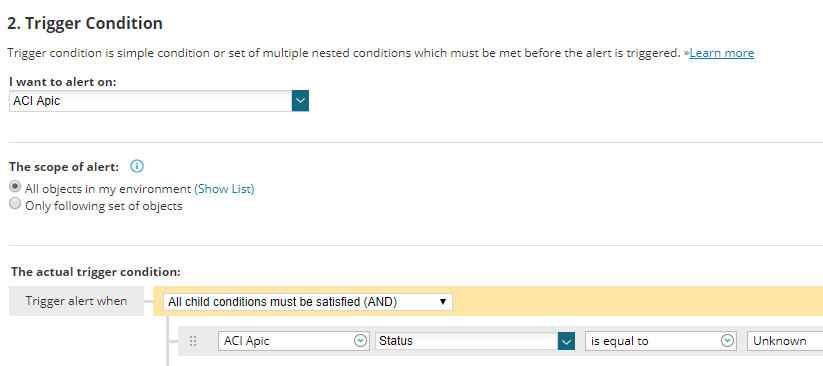Click teal arrow of 'I want to alert on'
This screenshot has height=366, width=823.
300,101
